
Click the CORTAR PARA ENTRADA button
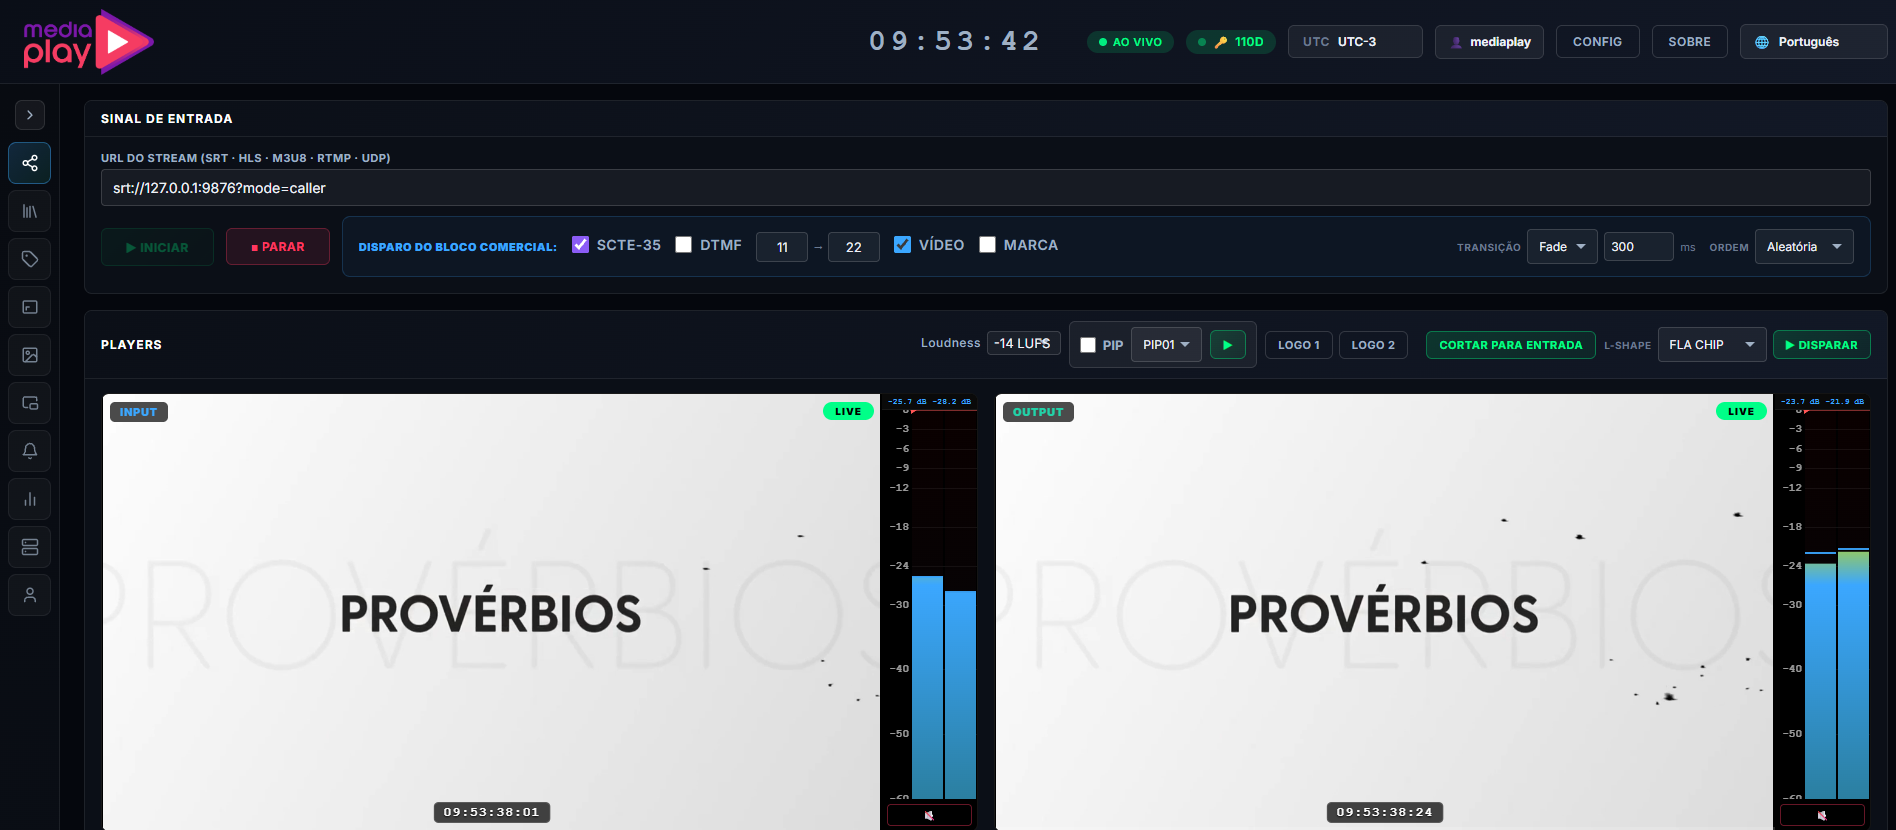click(1510, 345)
